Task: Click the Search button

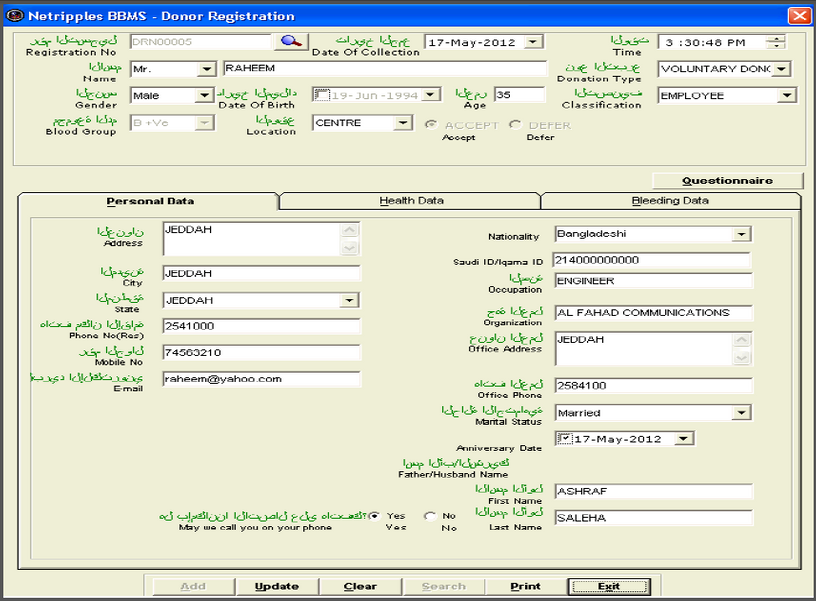Action: [x=443, y=586]
